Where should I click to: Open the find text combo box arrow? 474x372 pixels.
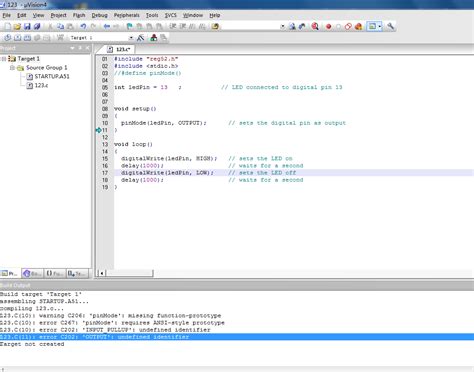pos(282,26)
